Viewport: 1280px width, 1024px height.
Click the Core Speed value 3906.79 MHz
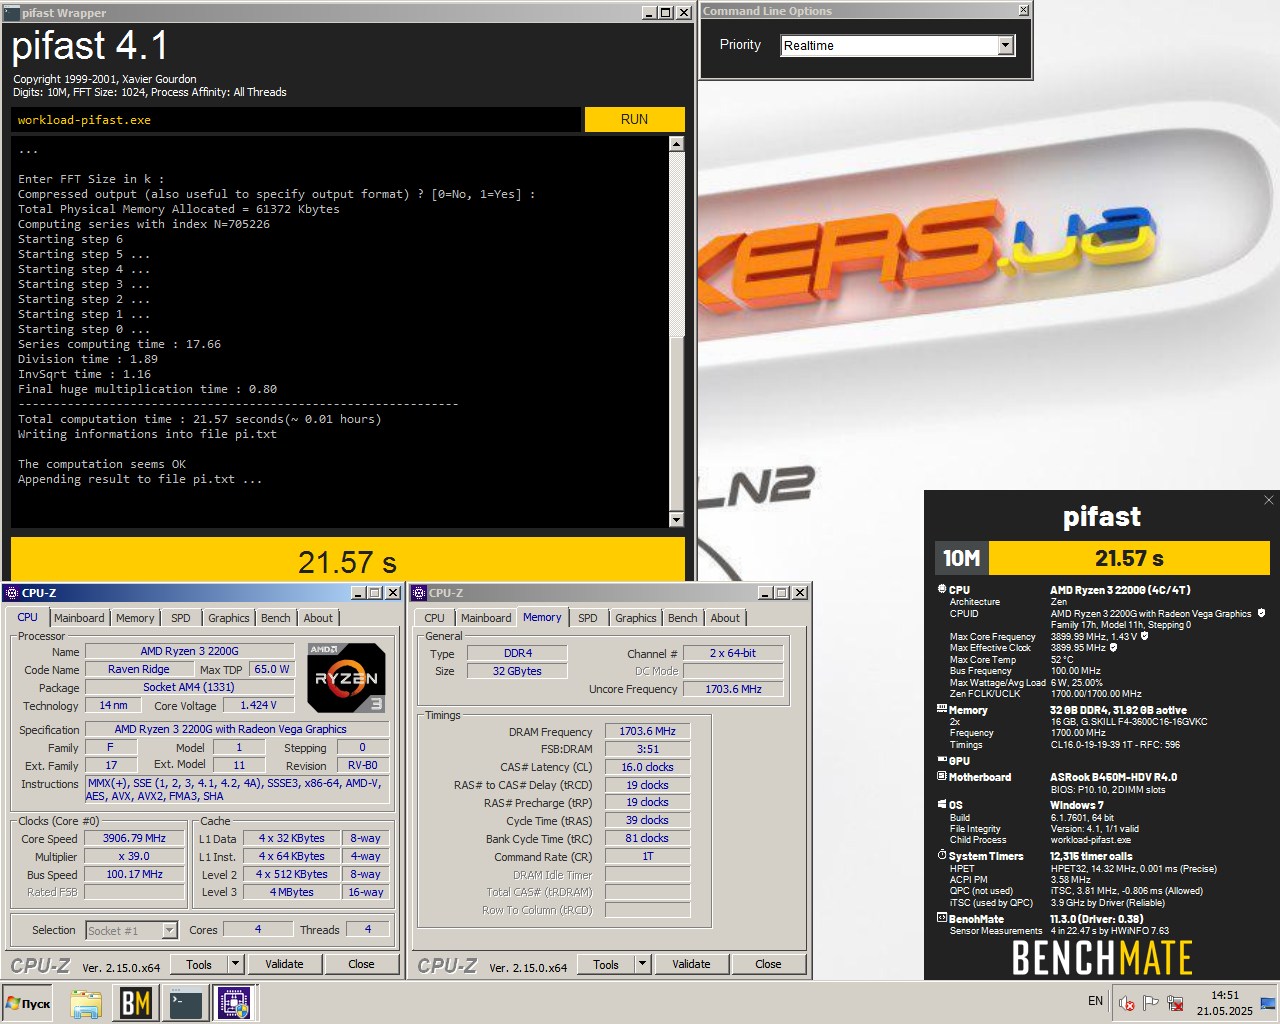point(135,838)
